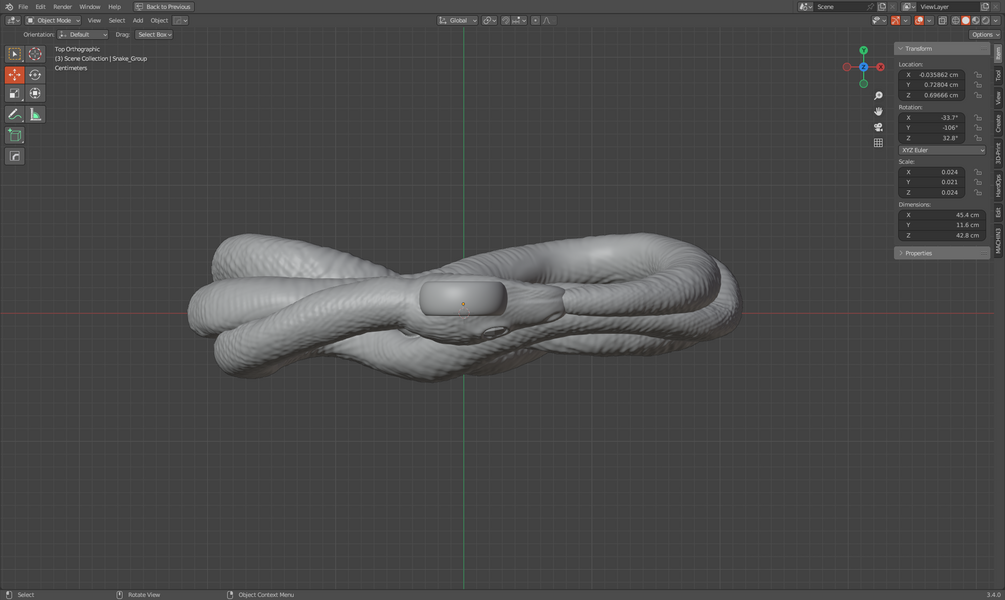This screenshot has height=600, width=1005.
Task: Click the red X axis gizmo ball
Action: pos(880,67)
